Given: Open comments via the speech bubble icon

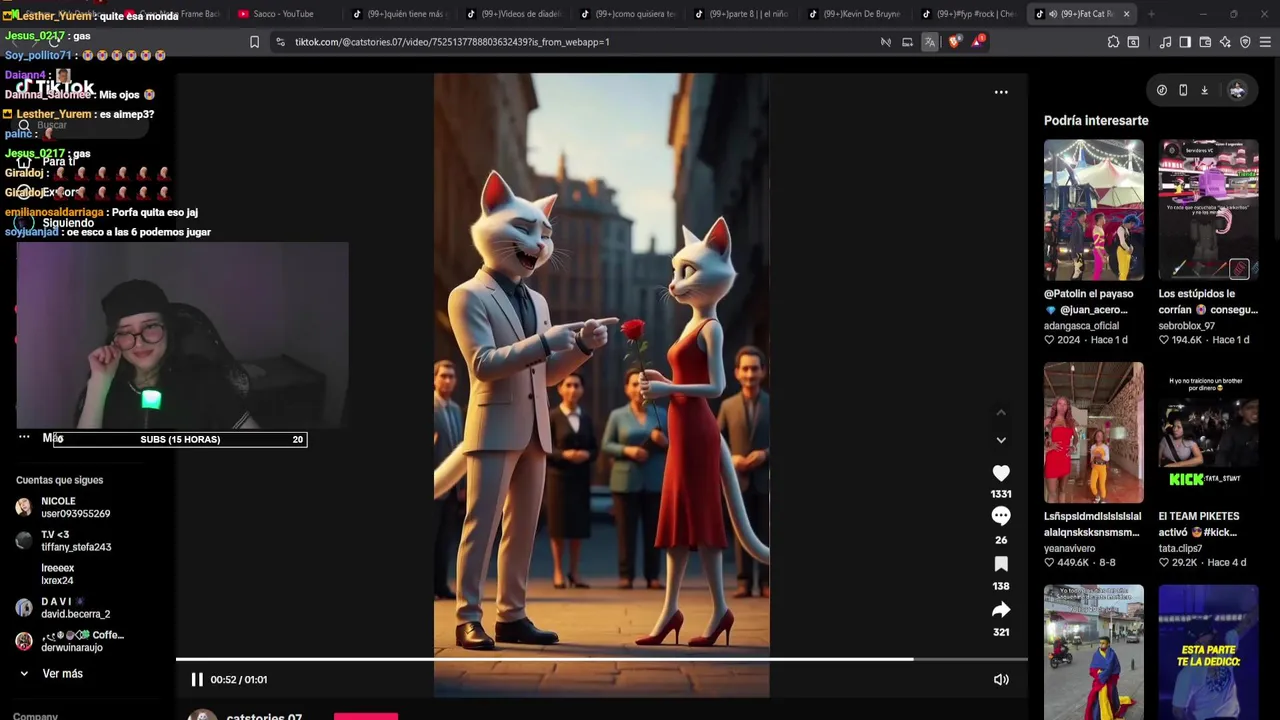Looking at the screenshot, I should (x=1001, y=516).
